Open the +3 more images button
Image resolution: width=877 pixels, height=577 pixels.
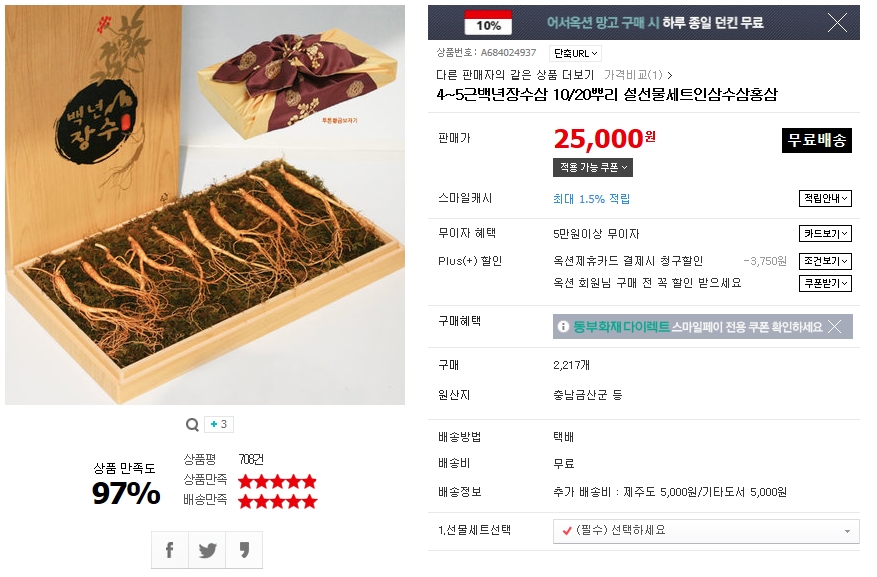click(x=219, y=425)
